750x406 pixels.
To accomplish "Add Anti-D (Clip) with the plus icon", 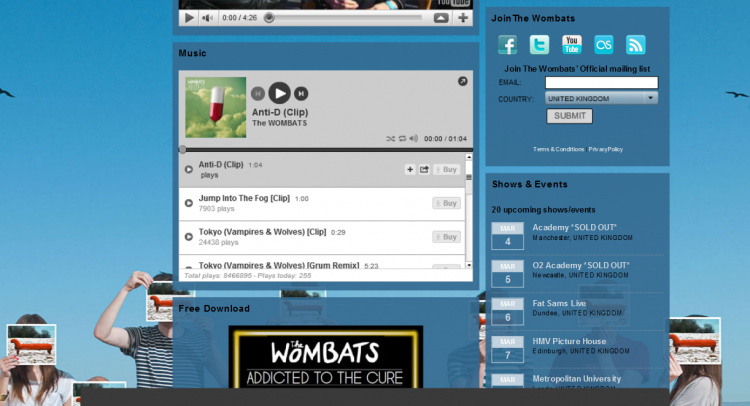I will click(x=410, y=169).
